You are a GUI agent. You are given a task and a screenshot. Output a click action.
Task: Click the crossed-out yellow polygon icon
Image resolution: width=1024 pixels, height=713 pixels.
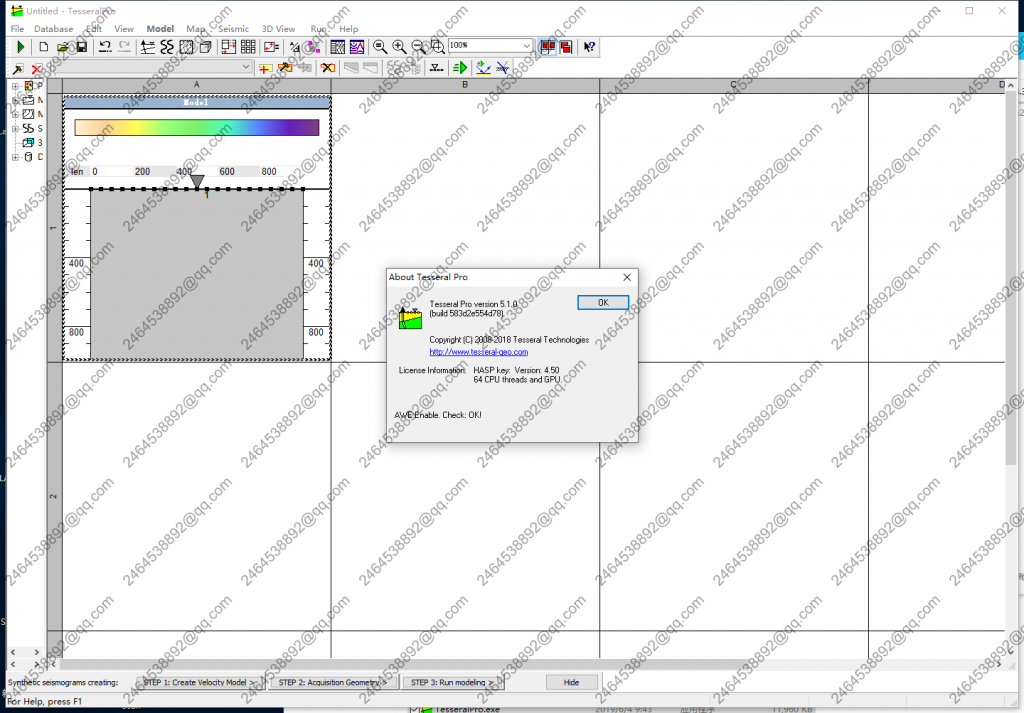(x=327, y=68)
